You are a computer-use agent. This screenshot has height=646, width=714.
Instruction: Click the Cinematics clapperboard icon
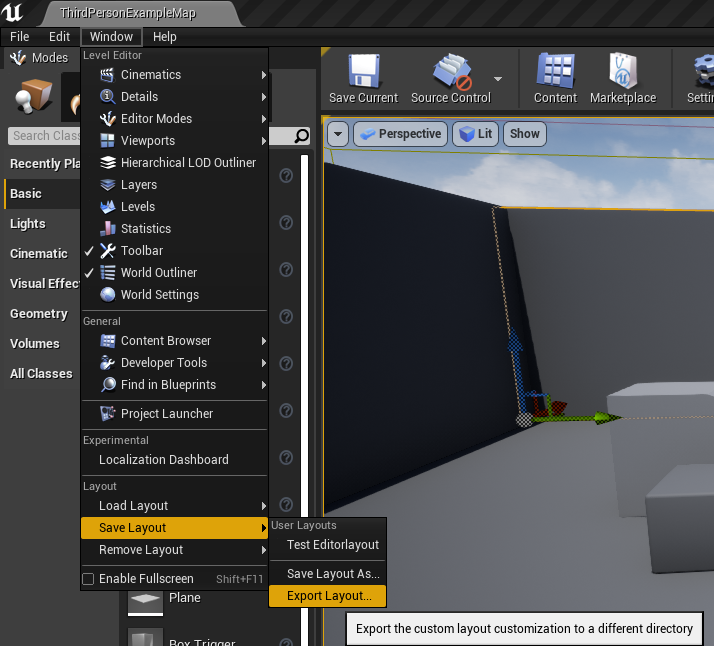click(107, 75)
